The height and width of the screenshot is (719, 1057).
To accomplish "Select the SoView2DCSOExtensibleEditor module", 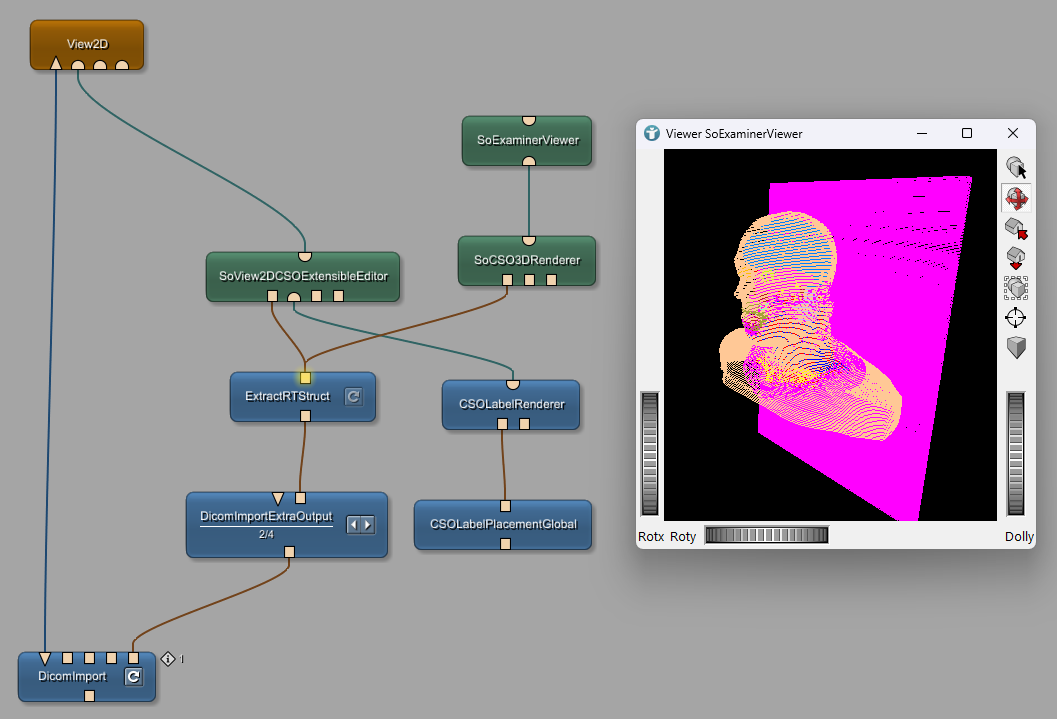I will click(302, 275).
